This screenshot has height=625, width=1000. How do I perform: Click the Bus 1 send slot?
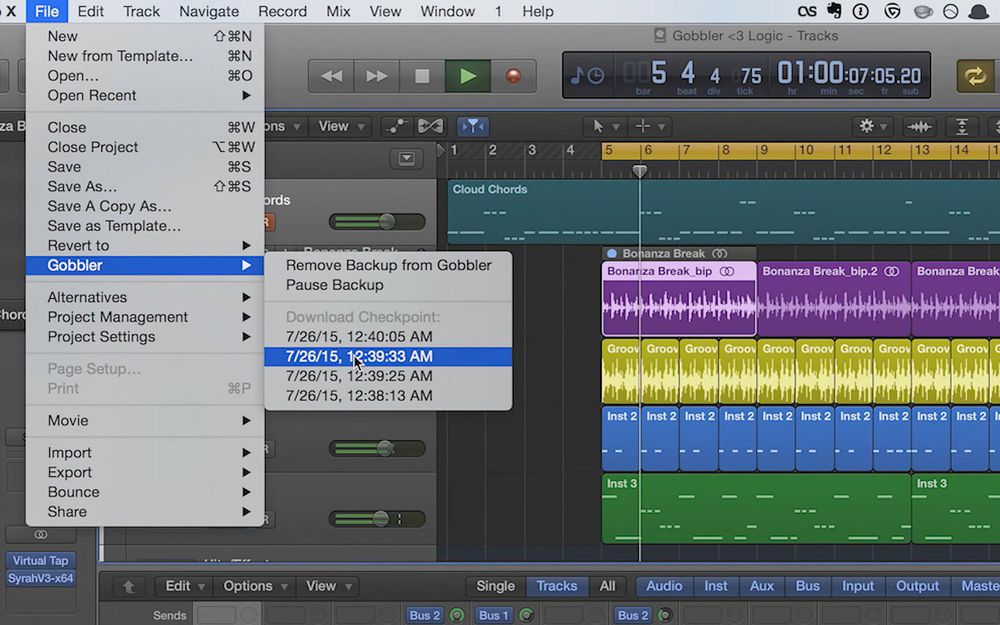point(494,615)
